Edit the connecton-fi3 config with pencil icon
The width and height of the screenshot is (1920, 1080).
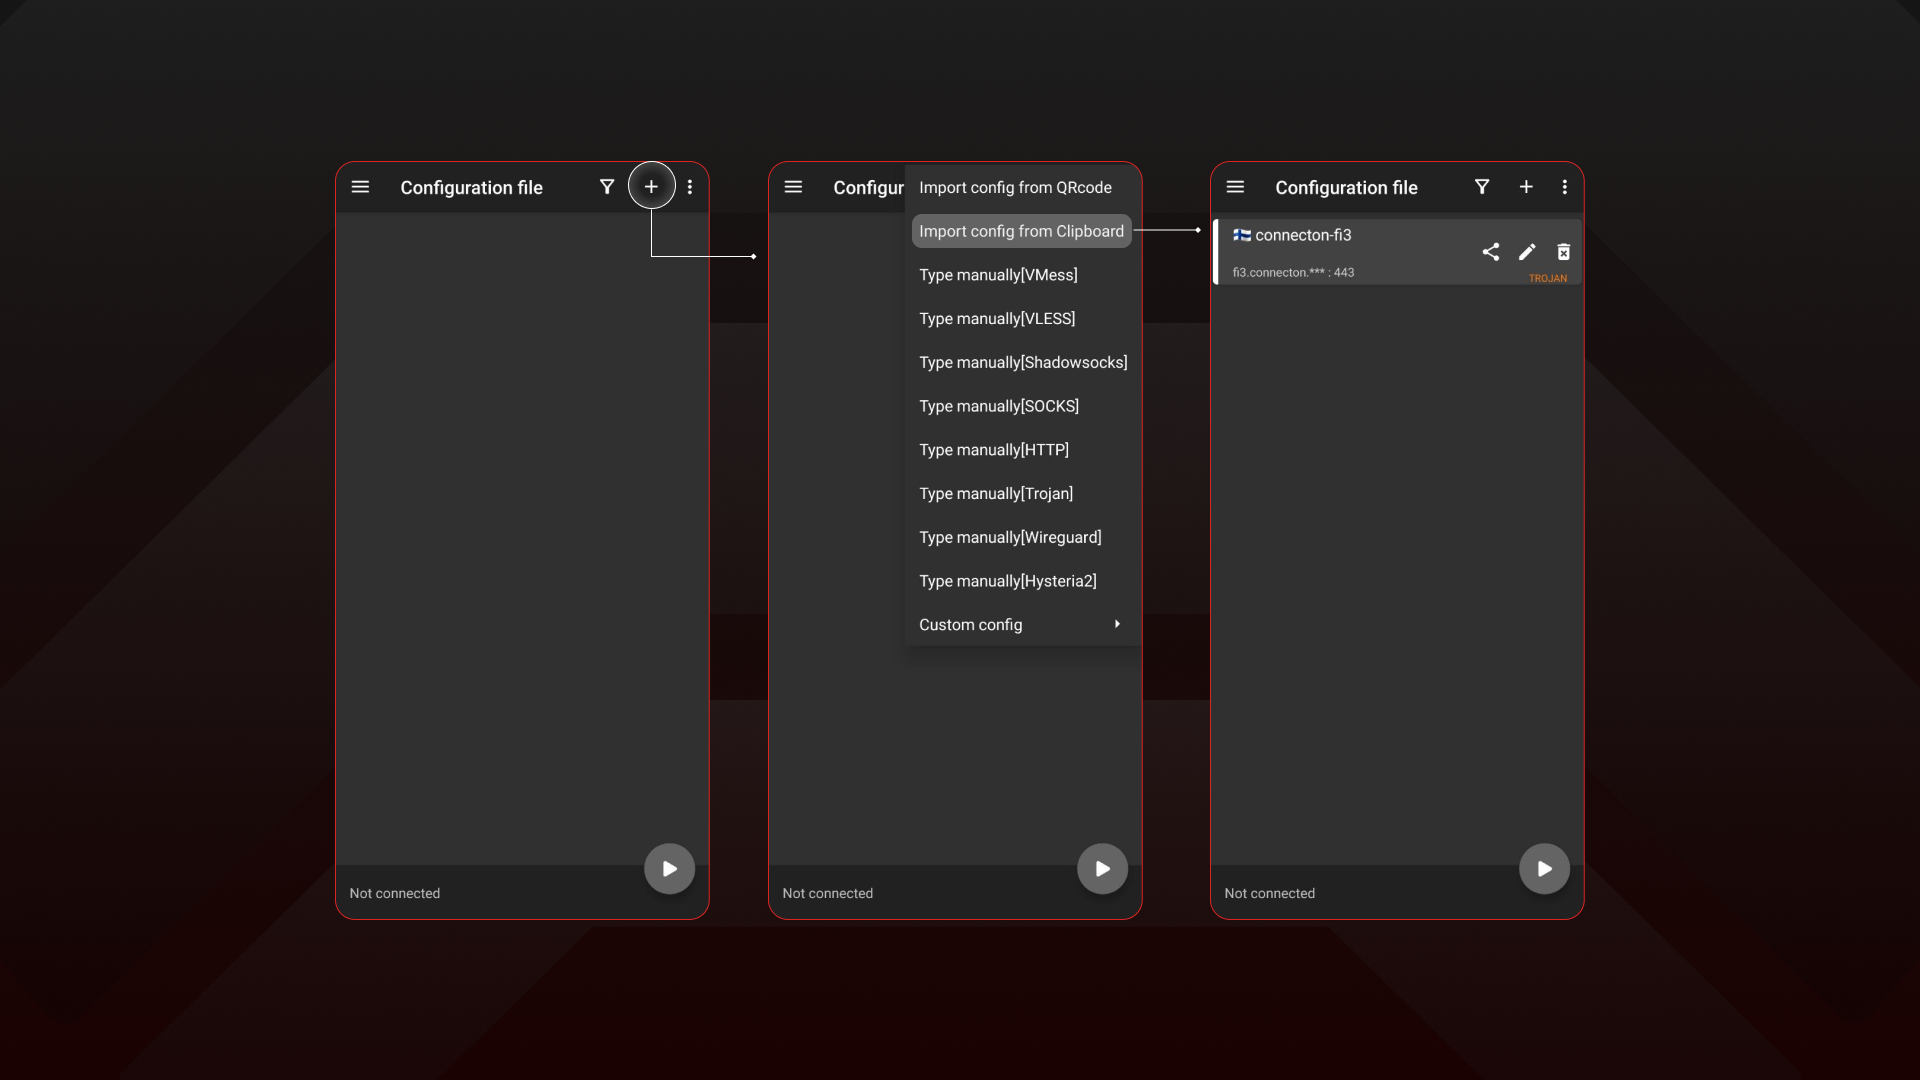pos(1527,252)
